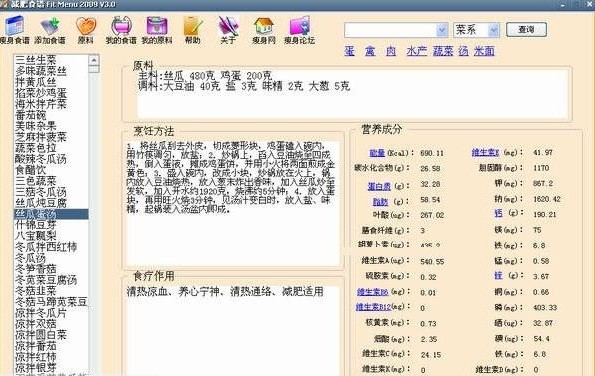Select 冬瓜拌西红柿 in the recipe list
Viewport: 595px width, 376px height.
pos(51,247)
